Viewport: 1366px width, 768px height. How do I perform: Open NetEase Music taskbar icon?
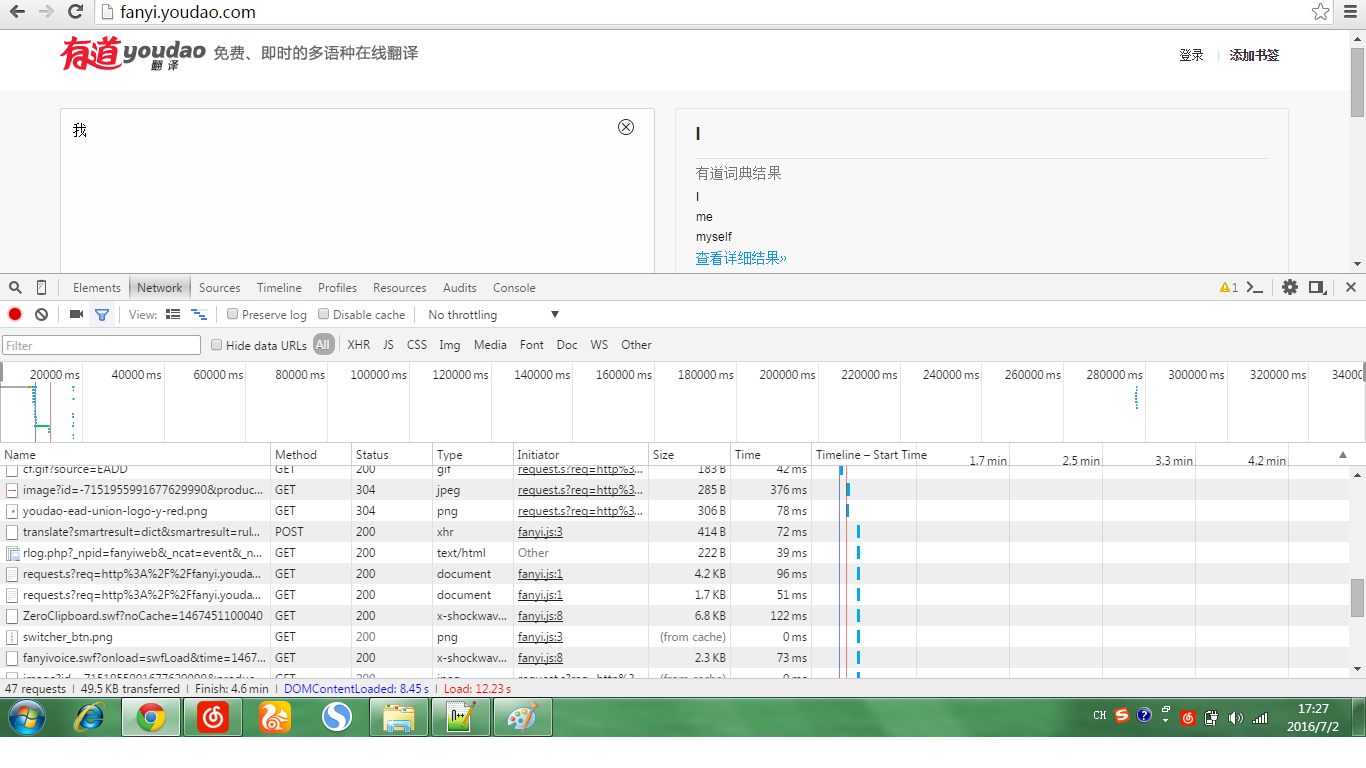point(212,717)
